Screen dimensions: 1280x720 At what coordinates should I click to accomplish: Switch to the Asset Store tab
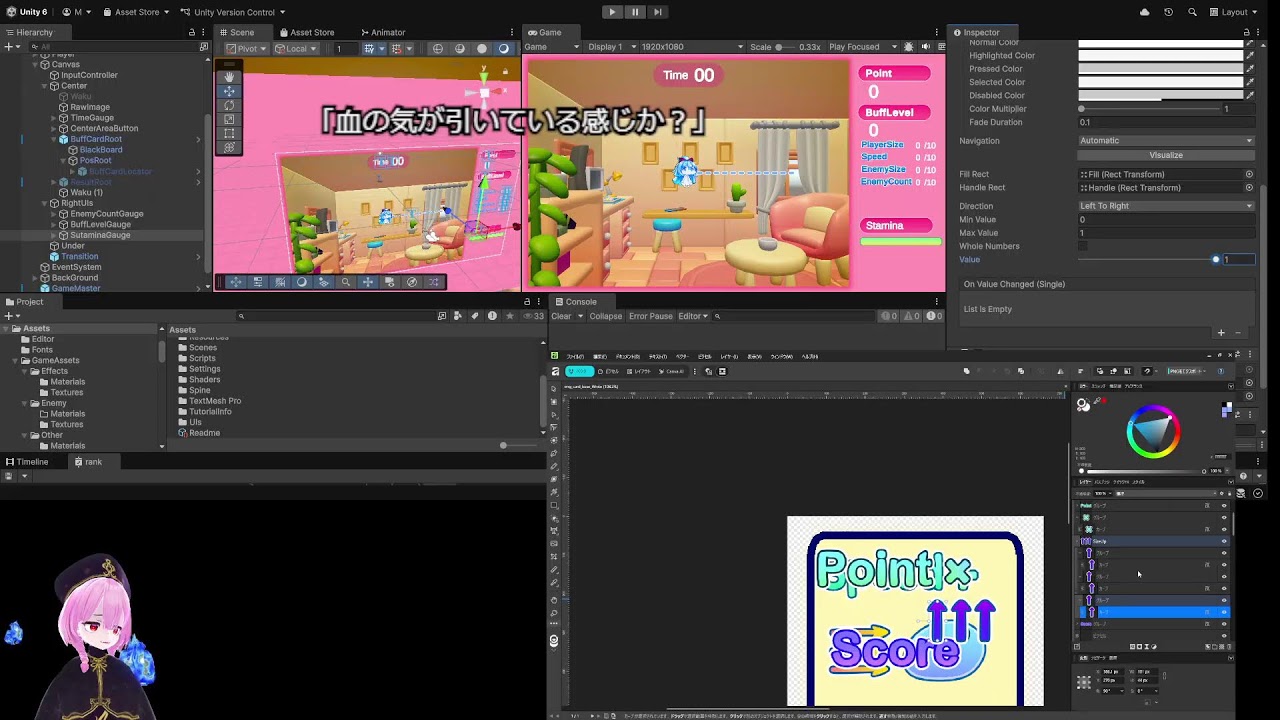coord(305,32)
